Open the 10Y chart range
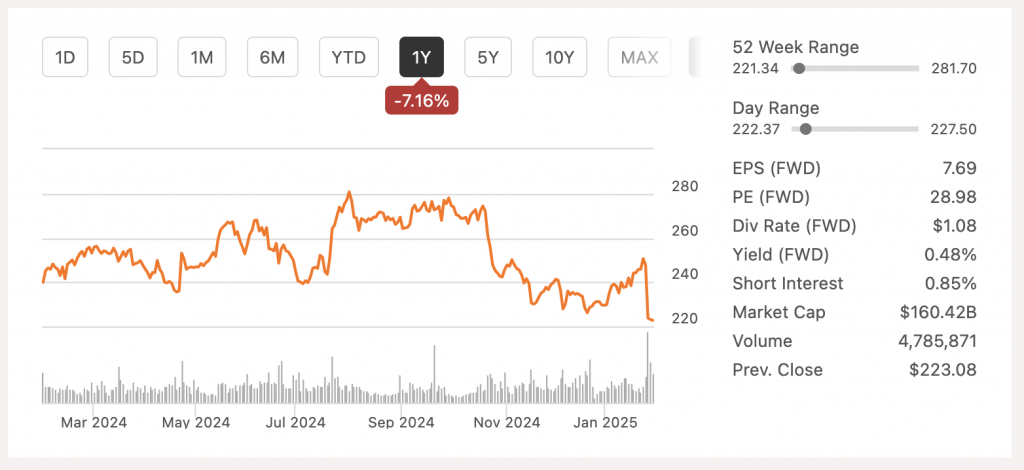The height and width of the screenshot is (470, 1024). 560,57
